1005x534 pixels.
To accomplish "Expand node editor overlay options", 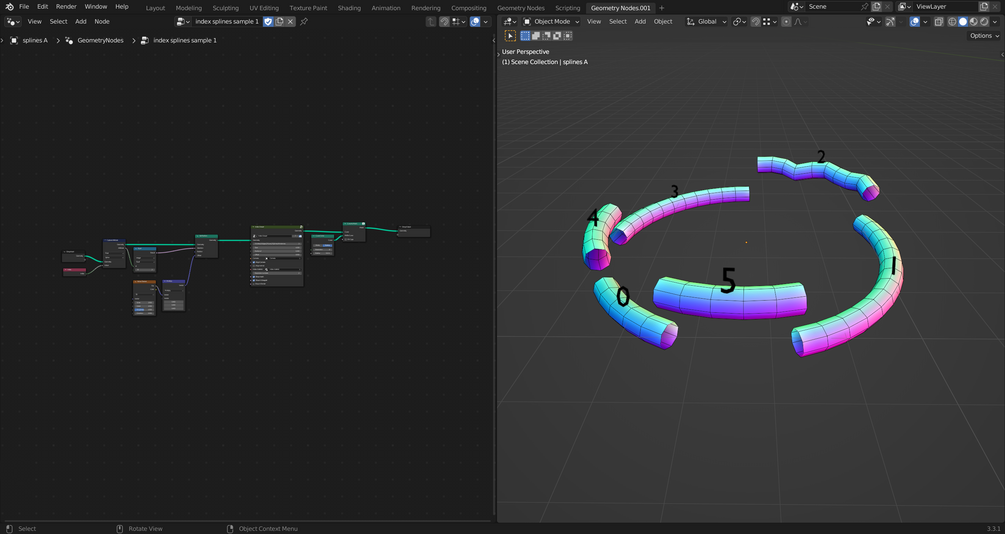I will tap(485, 22).
